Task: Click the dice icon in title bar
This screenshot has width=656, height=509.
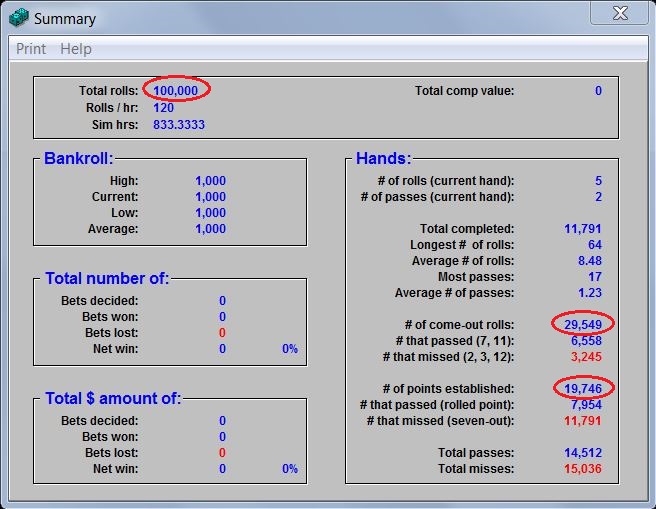Action: (19, 18)
